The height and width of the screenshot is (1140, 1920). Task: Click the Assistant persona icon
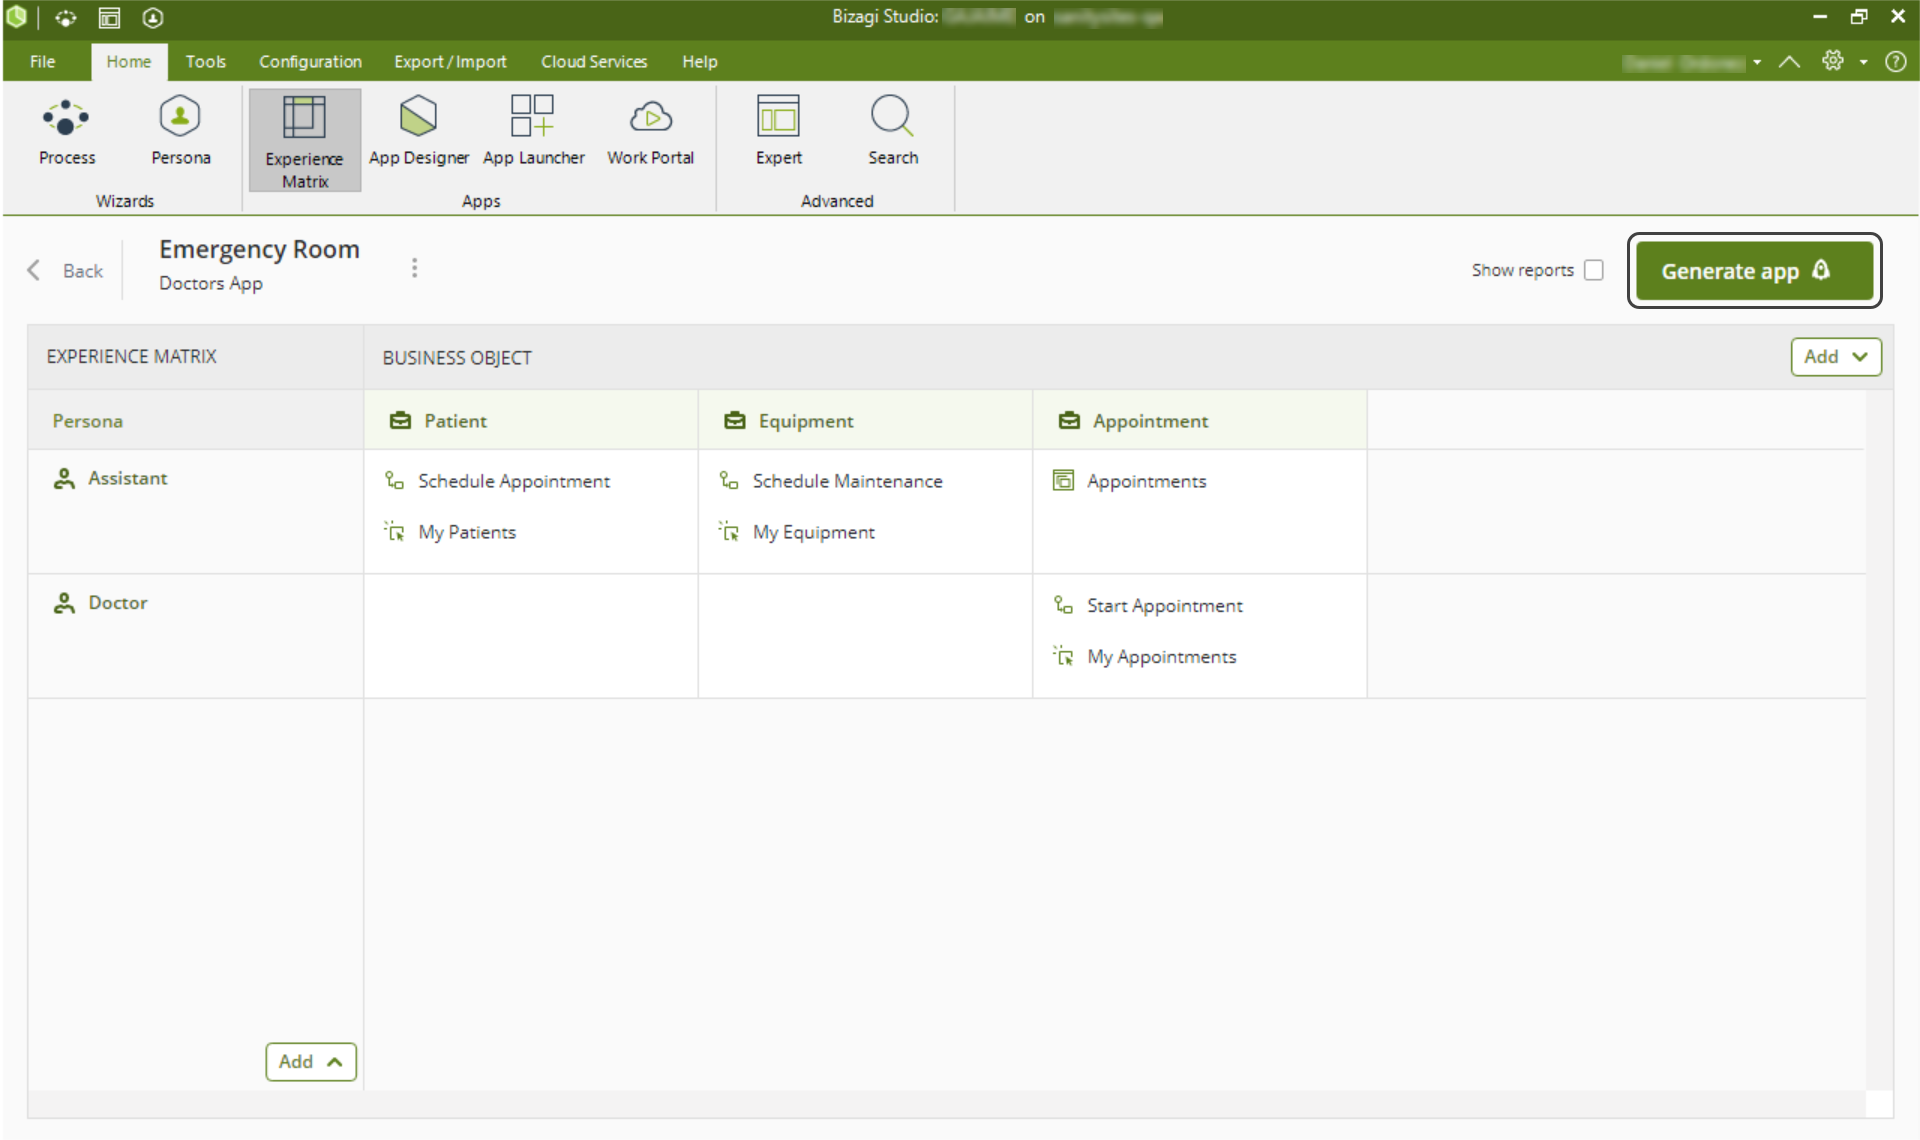64,479
